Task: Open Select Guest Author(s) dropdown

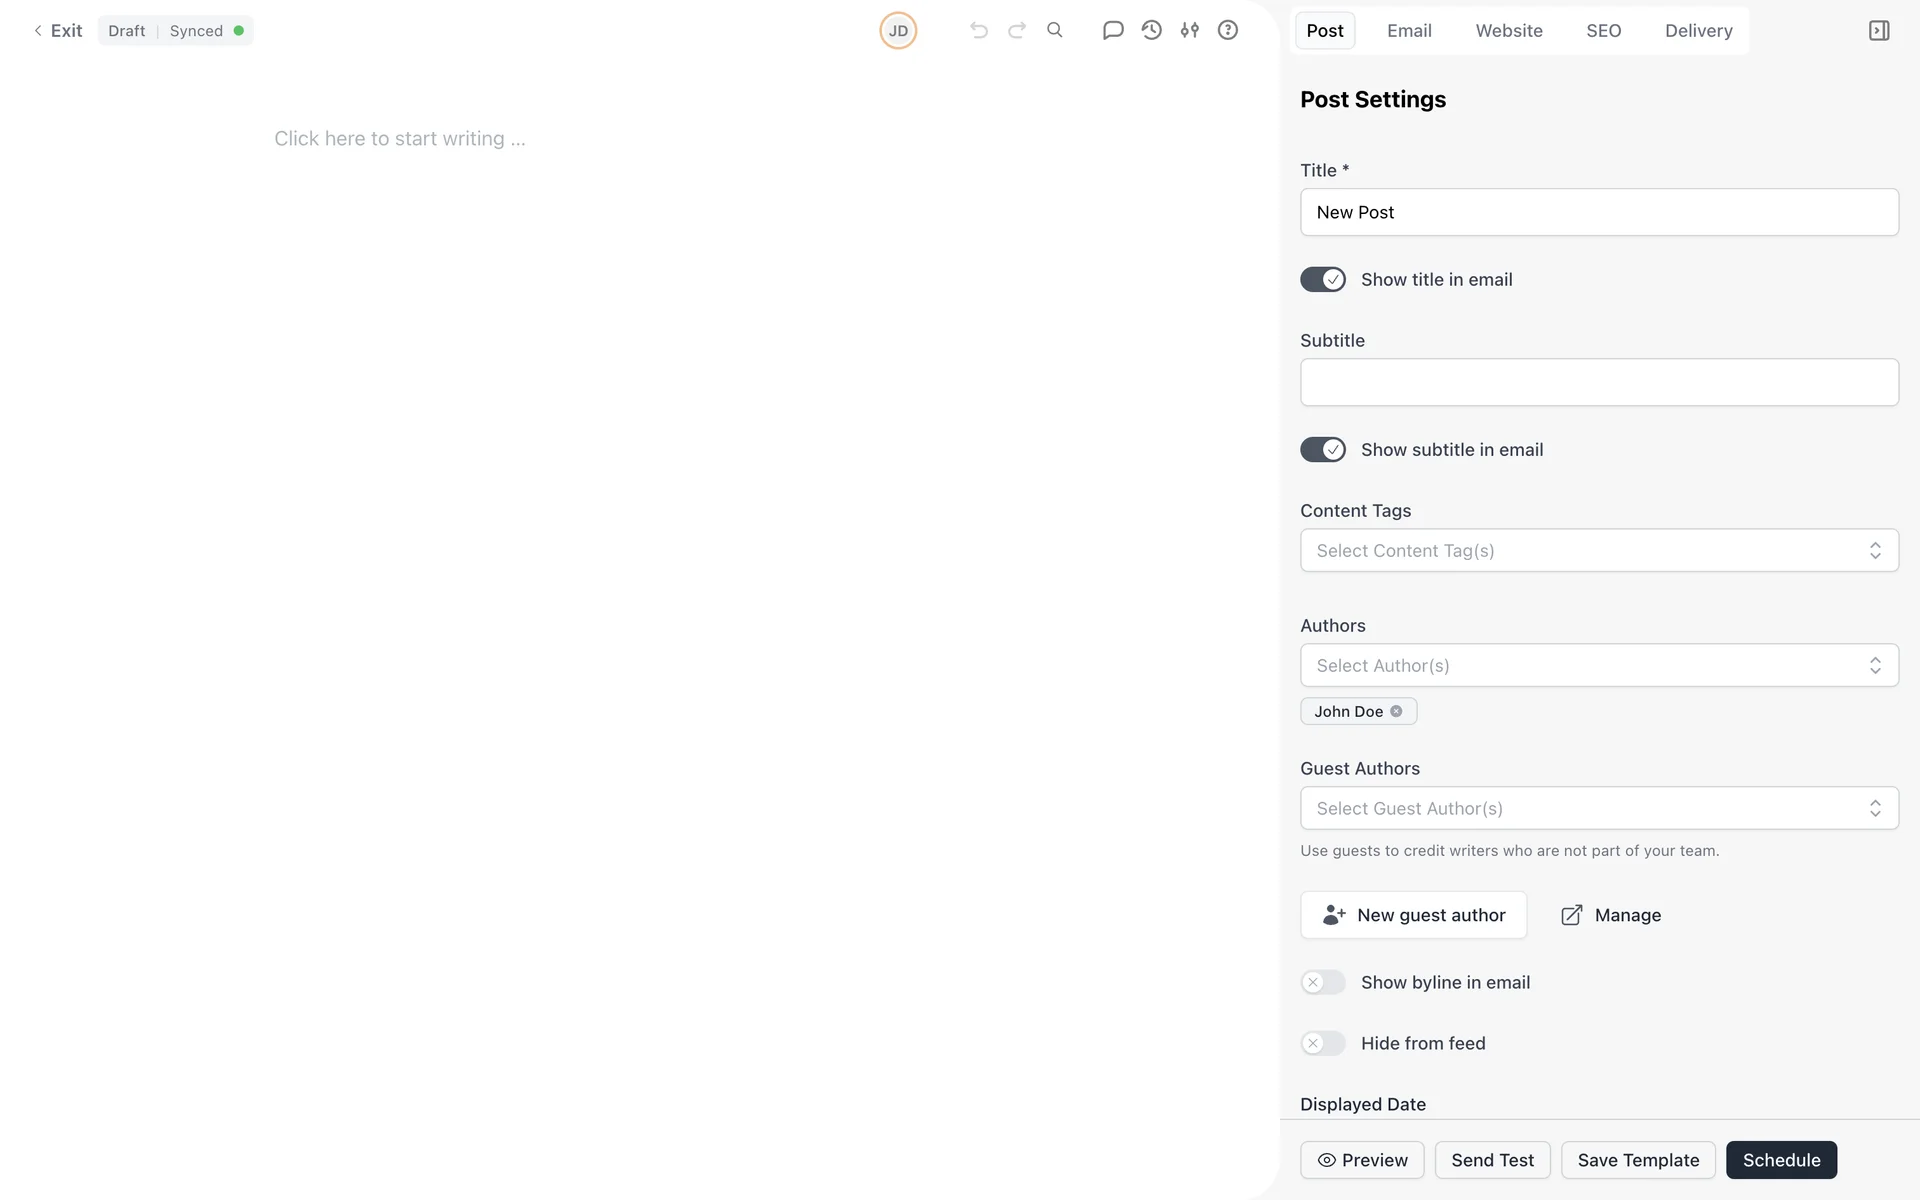Action: click(x=1598, y=809)
